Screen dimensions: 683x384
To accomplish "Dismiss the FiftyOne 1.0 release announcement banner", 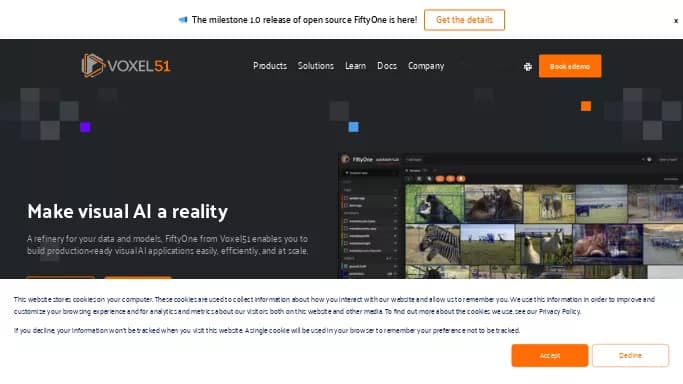I will point(676,20).
